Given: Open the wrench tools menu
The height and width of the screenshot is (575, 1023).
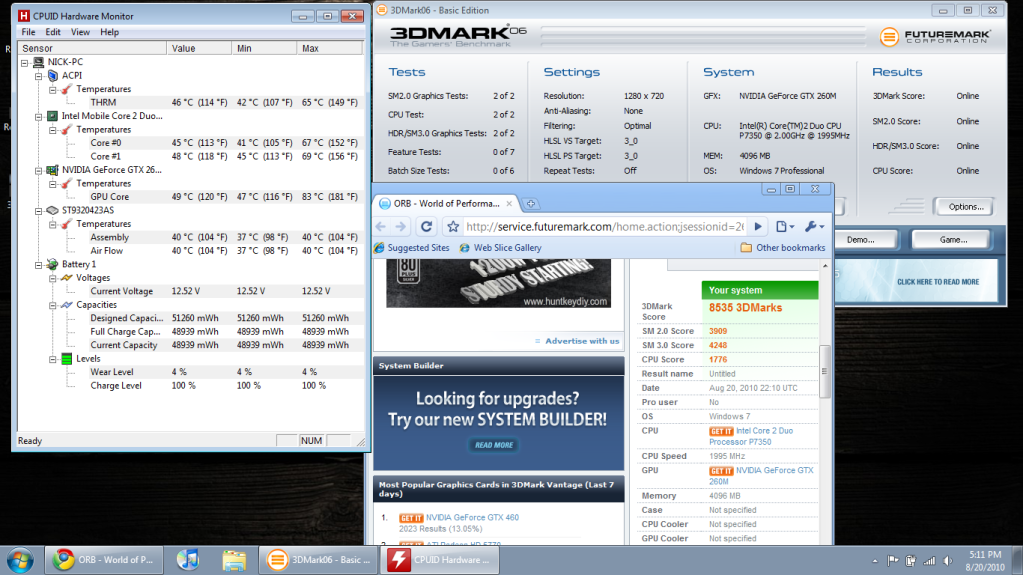Looking at the screenshot, I should click(814, 226).
